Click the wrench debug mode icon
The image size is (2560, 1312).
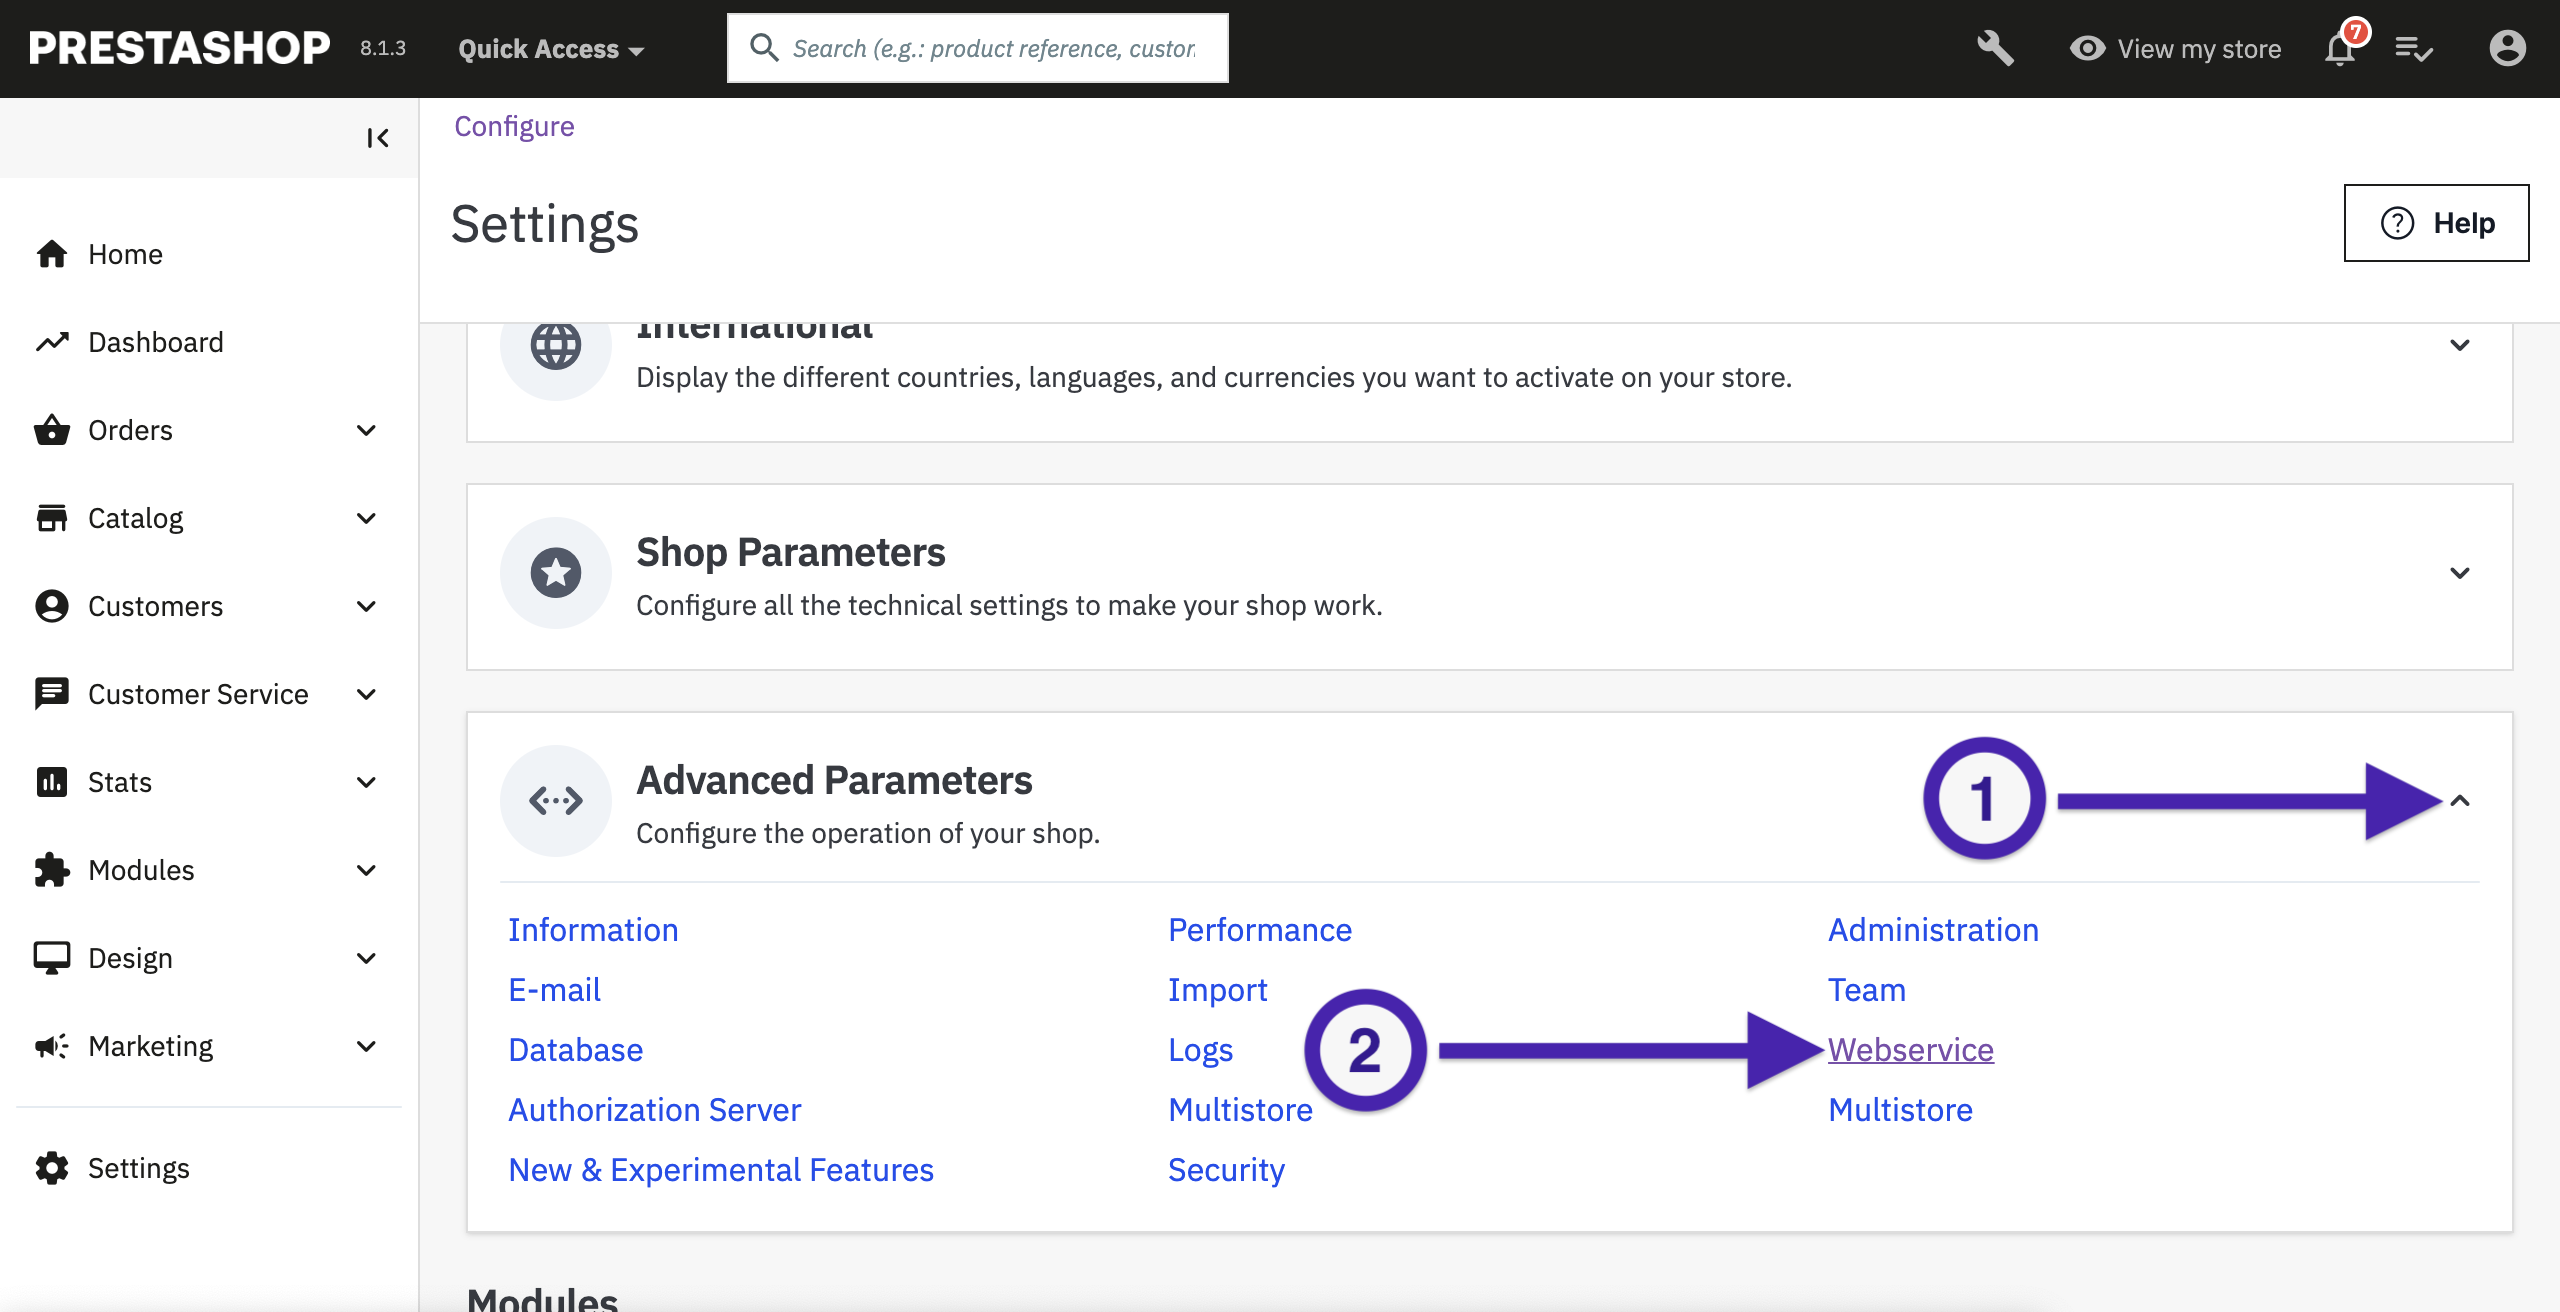1994,48
